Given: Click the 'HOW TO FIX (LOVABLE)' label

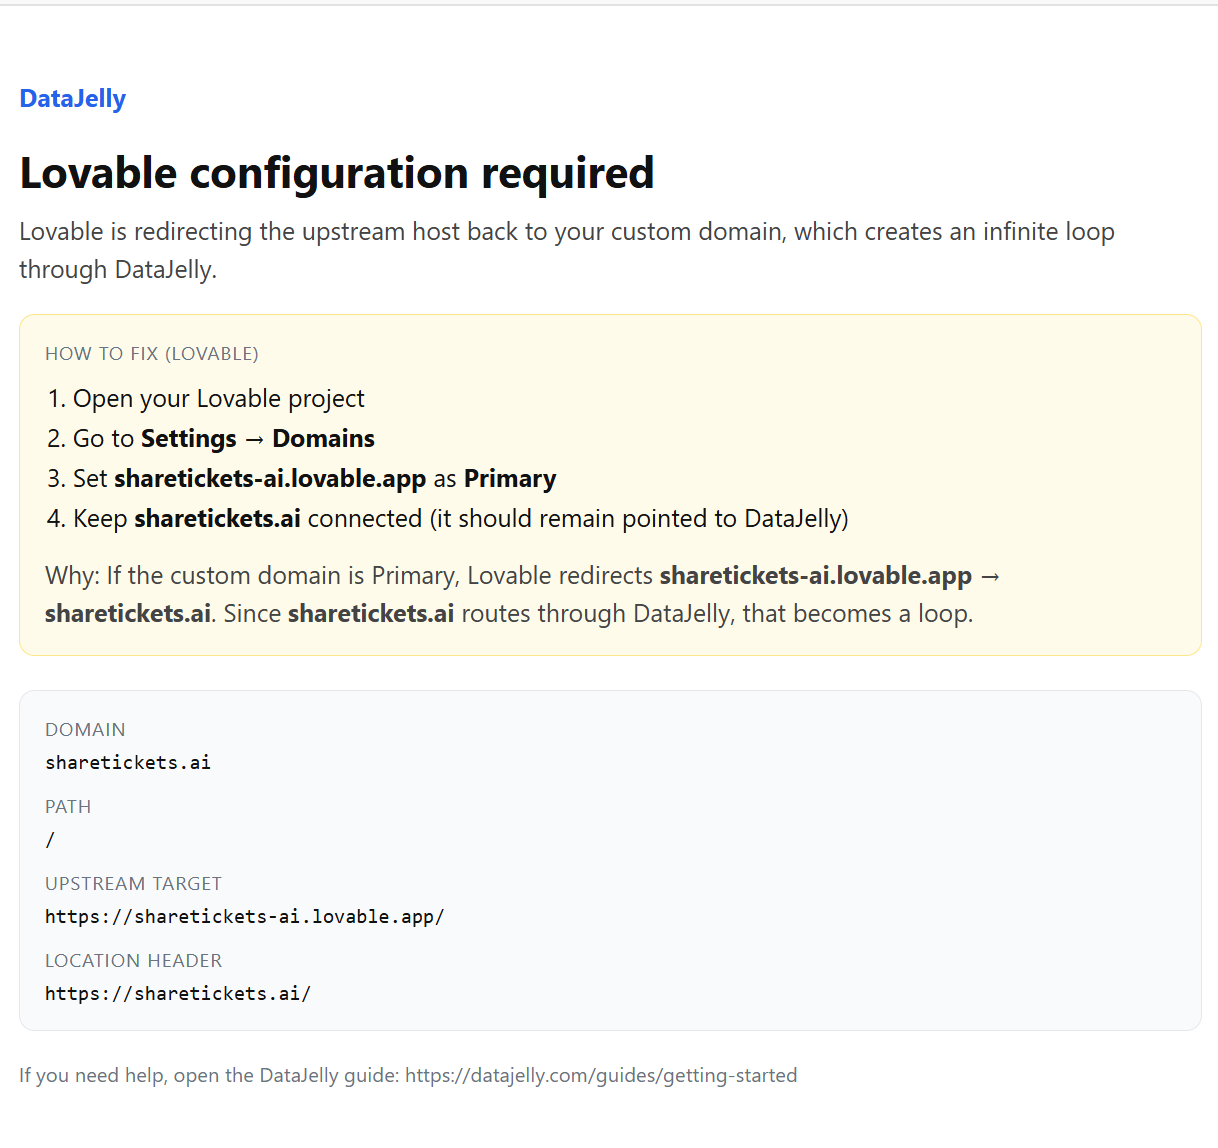Looking at the screenshot, I should (x=152, y=354).
